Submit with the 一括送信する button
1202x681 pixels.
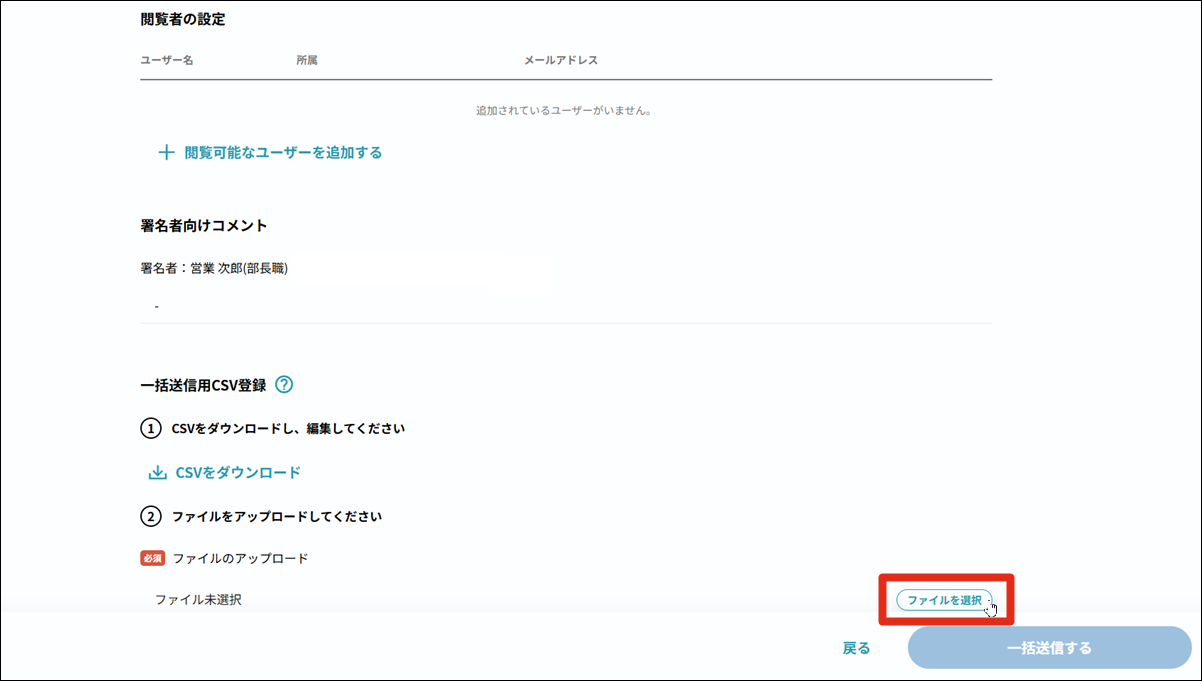point(1049,648)
